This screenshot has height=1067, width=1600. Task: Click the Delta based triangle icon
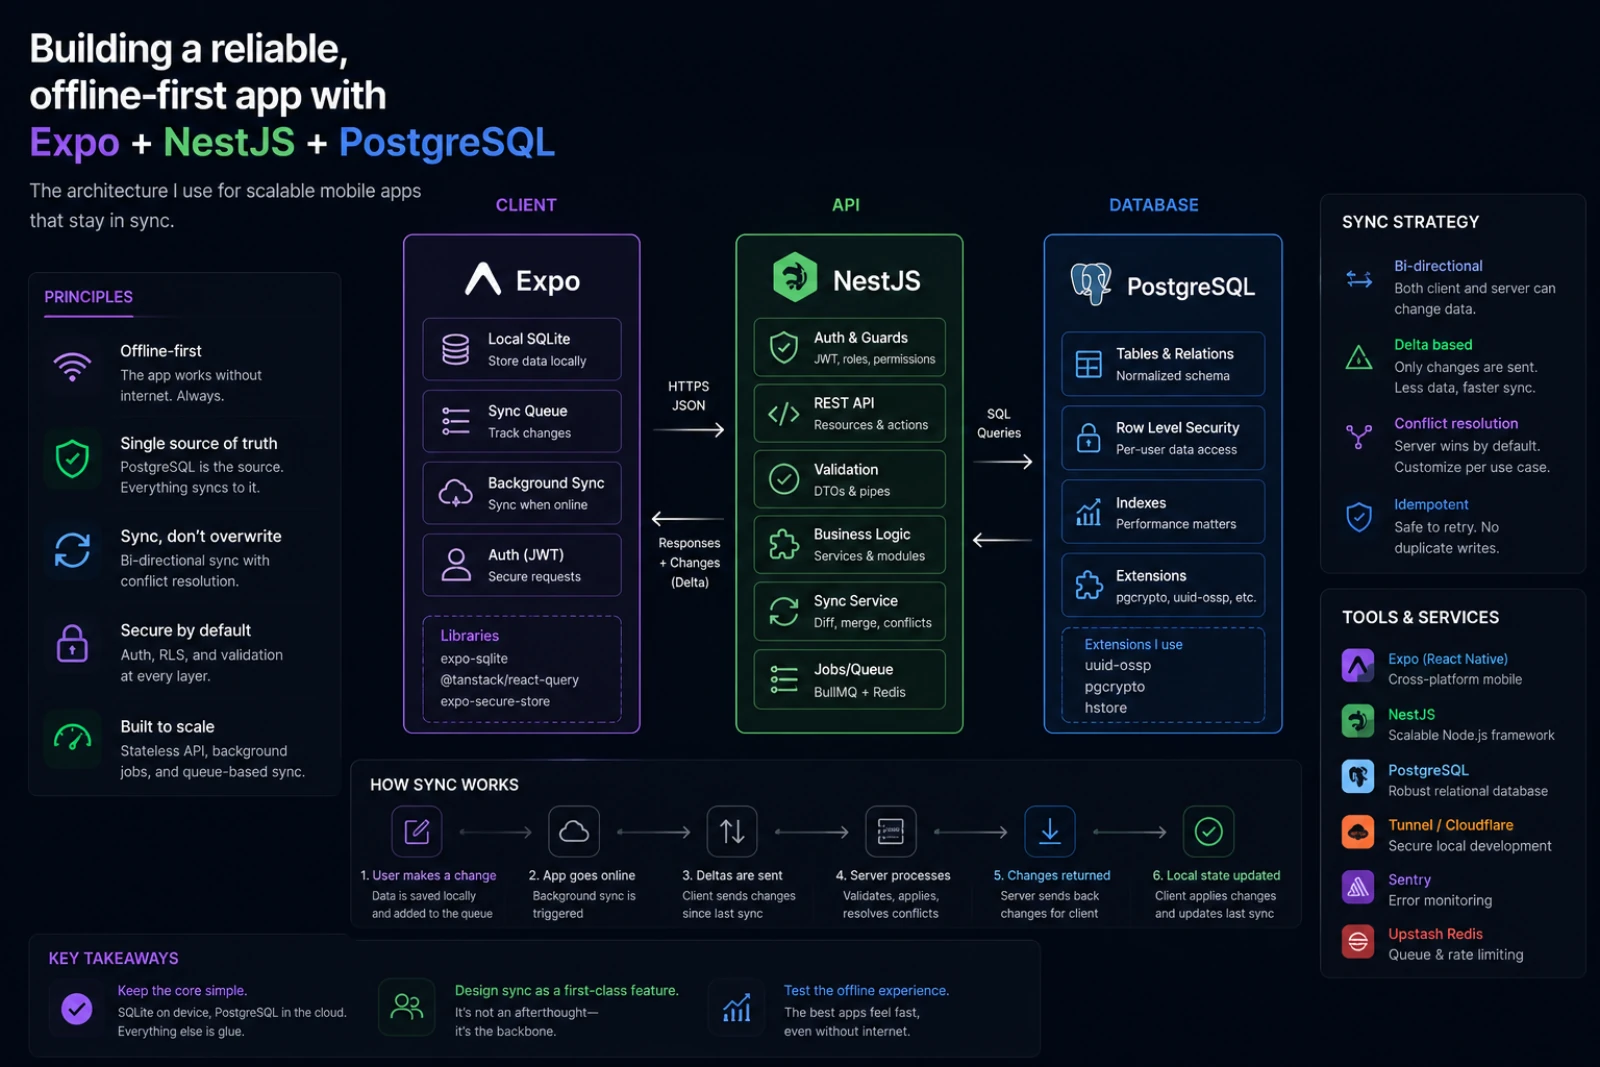pyautogui.click(x=1359, y=357)
